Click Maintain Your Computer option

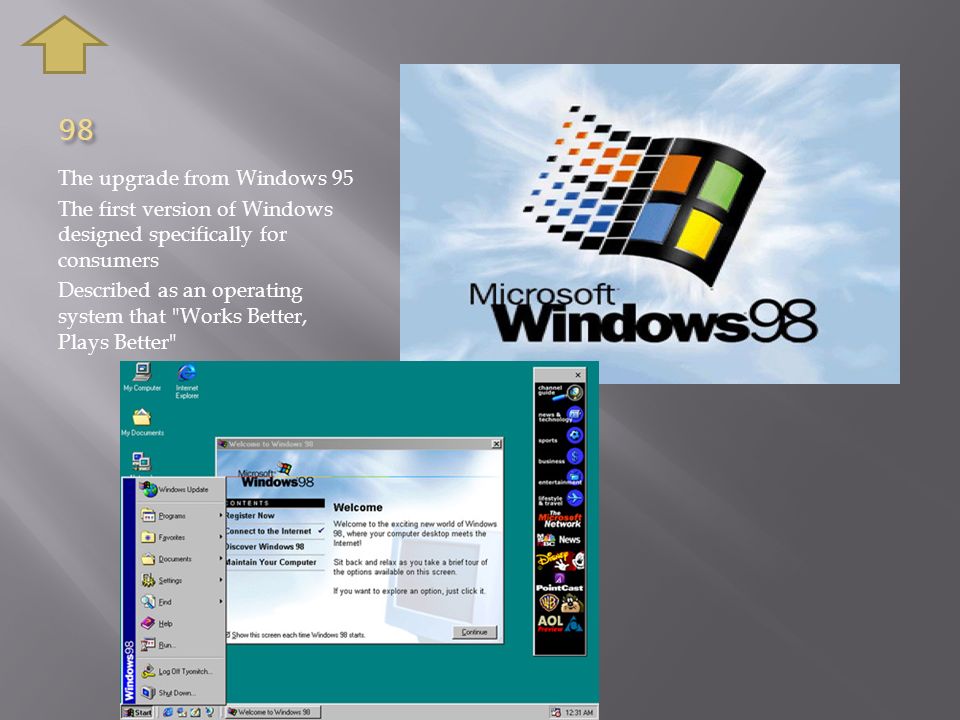271,561
